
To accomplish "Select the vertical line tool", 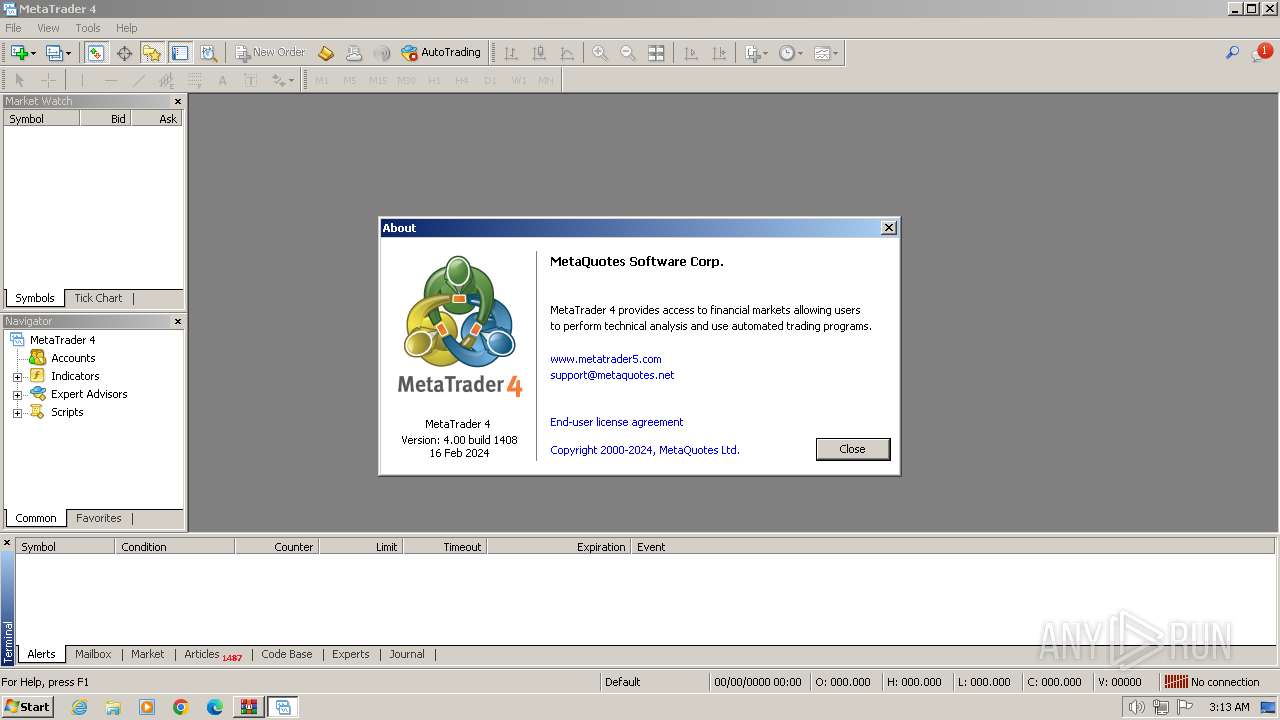I will point(82,80).
